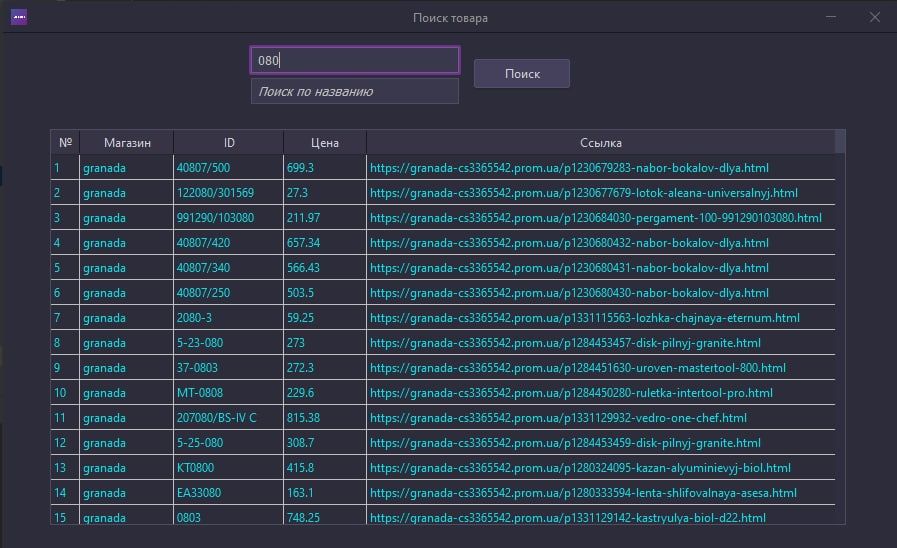Select the № column header
Screen dimensions: 897x548
[x=65, y=142]
